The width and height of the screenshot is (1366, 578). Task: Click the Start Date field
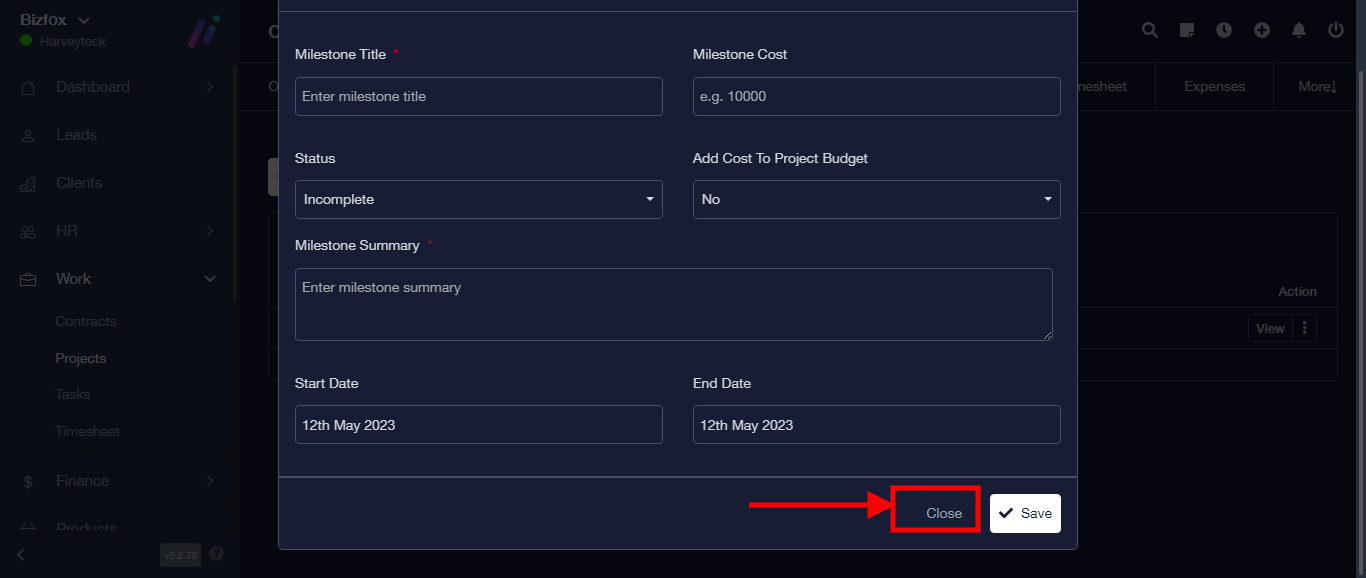tap(478, 425)
